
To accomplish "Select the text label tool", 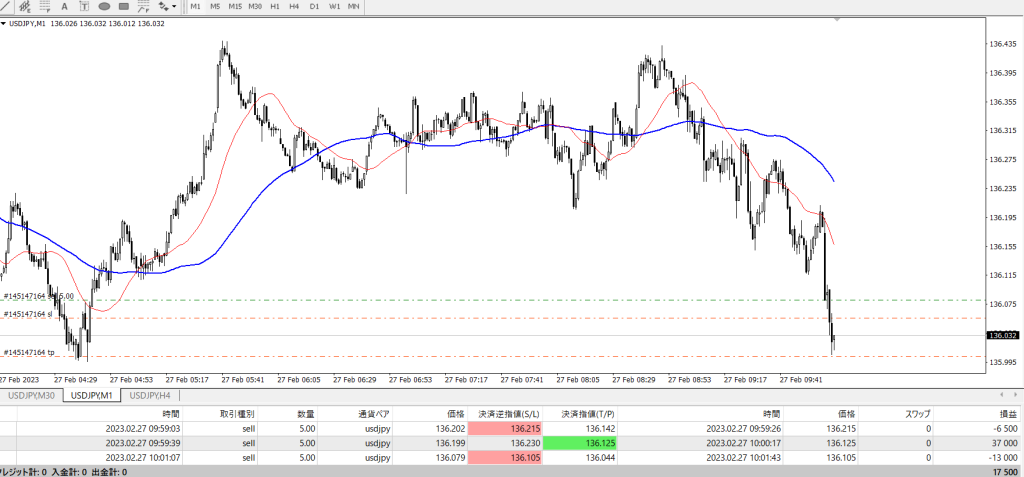I will [84, 6].
